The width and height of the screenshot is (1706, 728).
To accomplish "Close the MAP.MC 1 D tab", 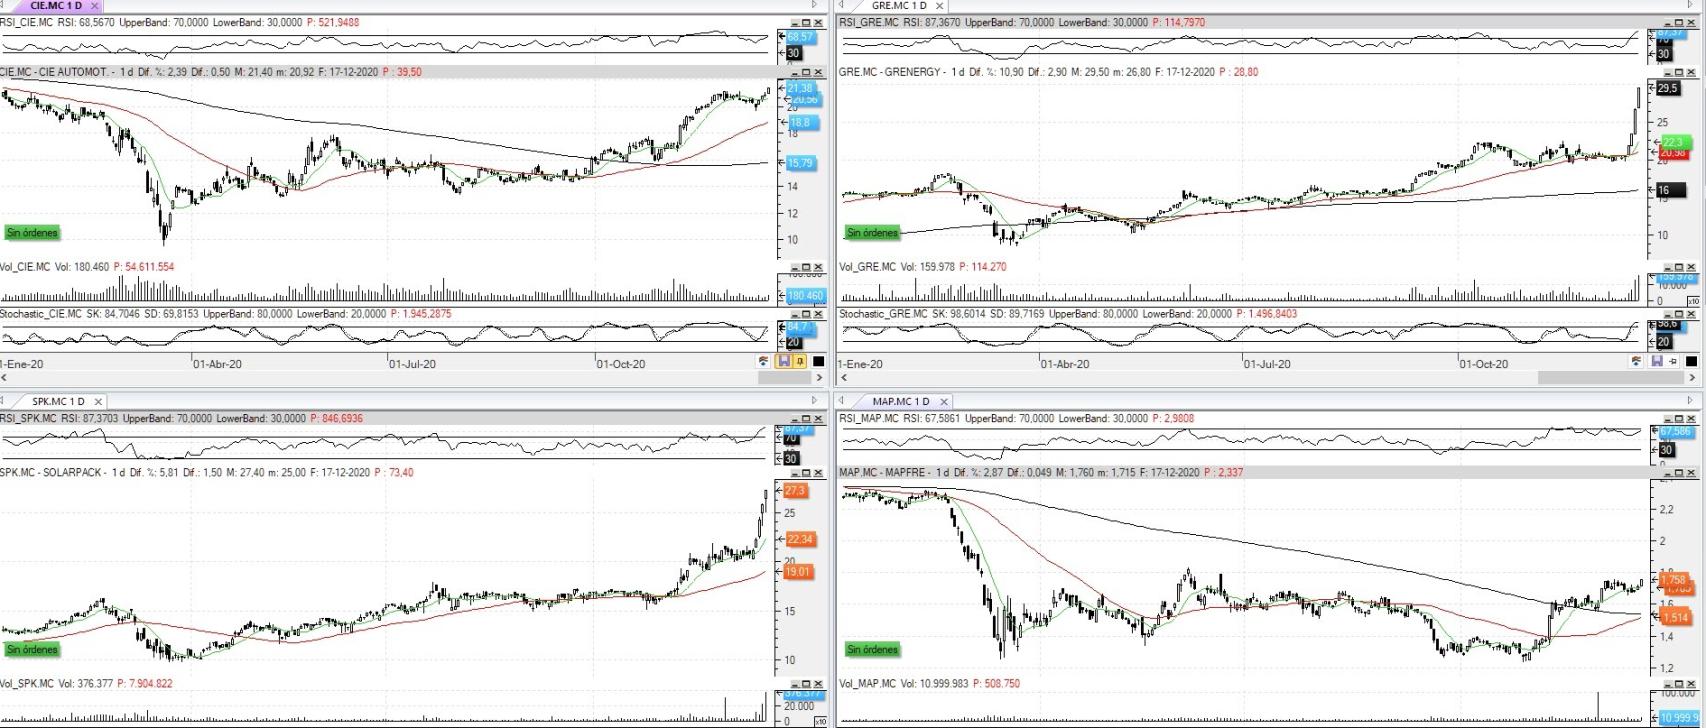I will [x=944, y=402].
